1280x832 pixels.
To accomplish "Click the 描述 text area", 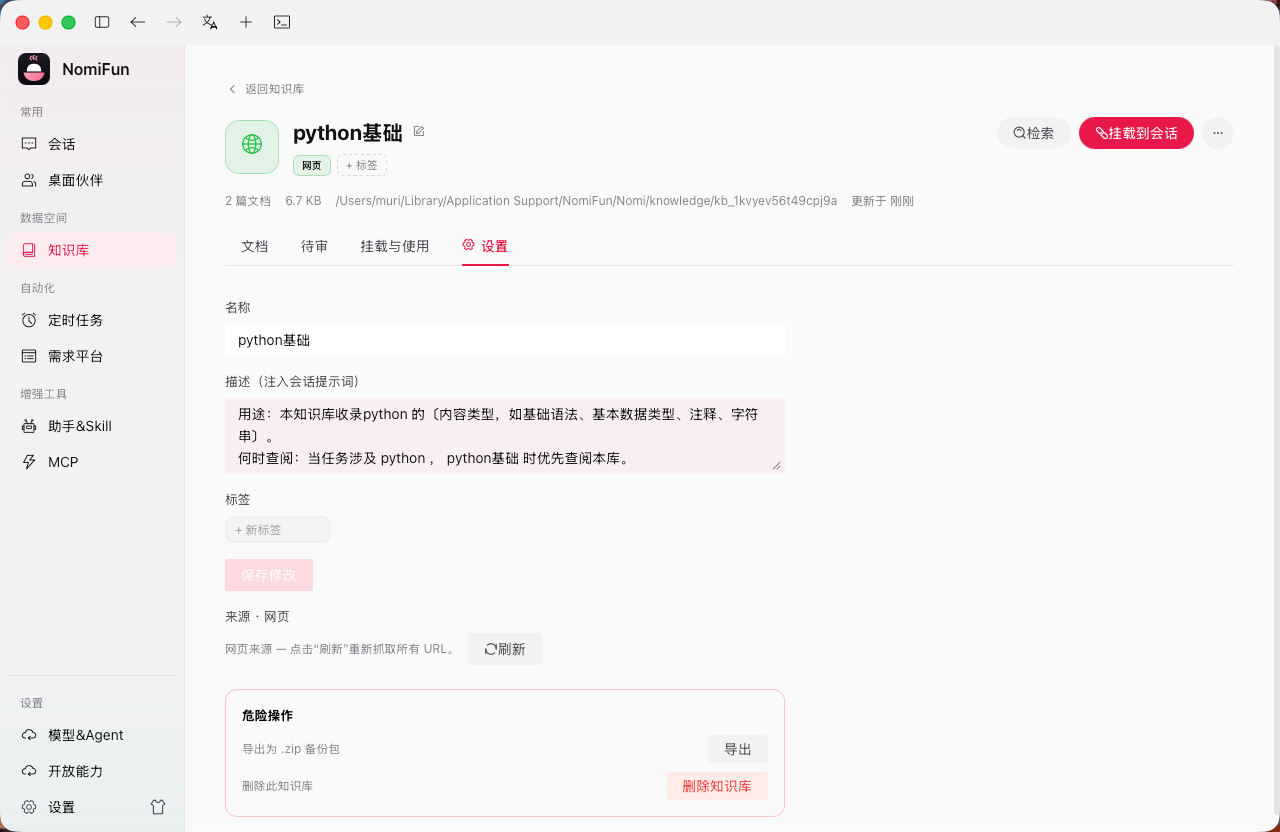I will [505, 436].
